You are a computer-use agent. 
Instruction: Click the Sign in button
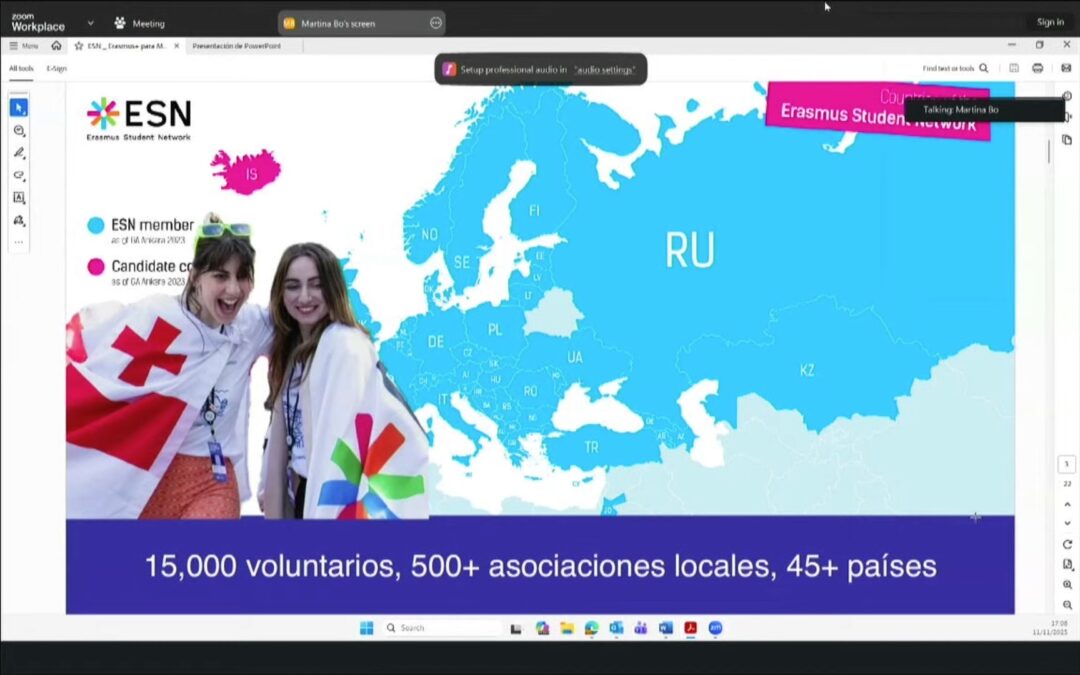1050,22
